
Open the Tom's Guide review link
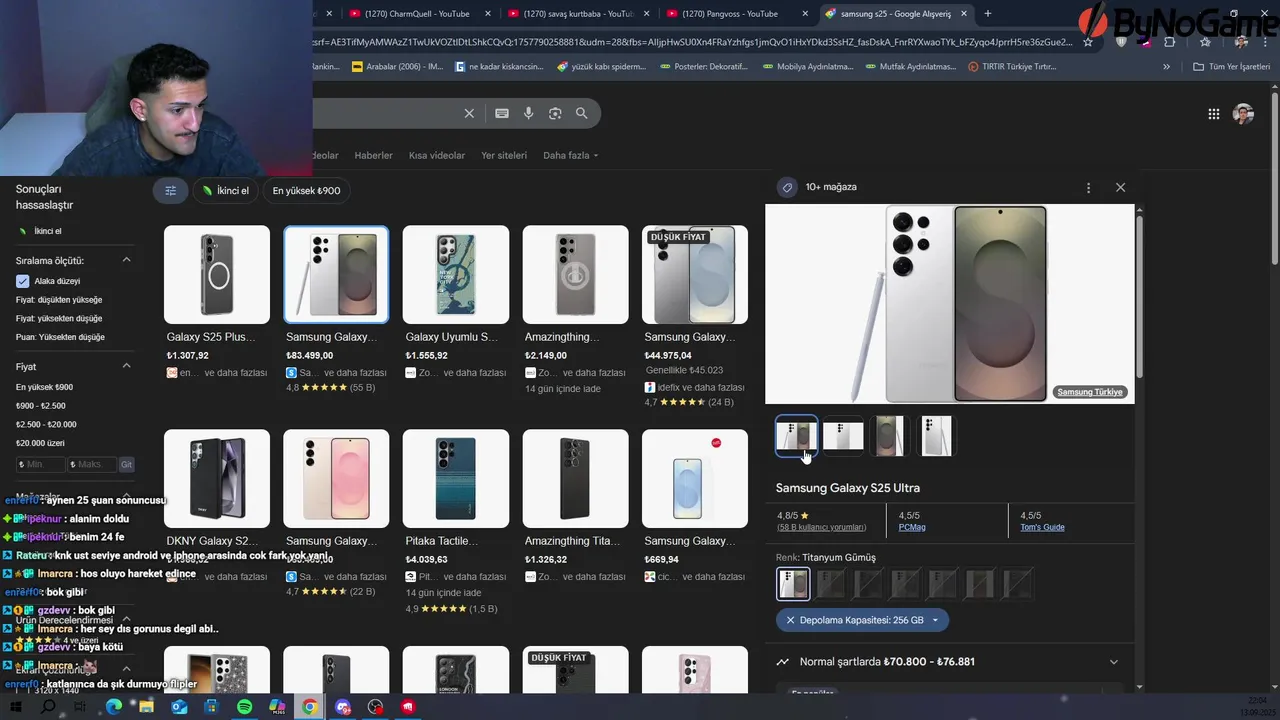1042,527
